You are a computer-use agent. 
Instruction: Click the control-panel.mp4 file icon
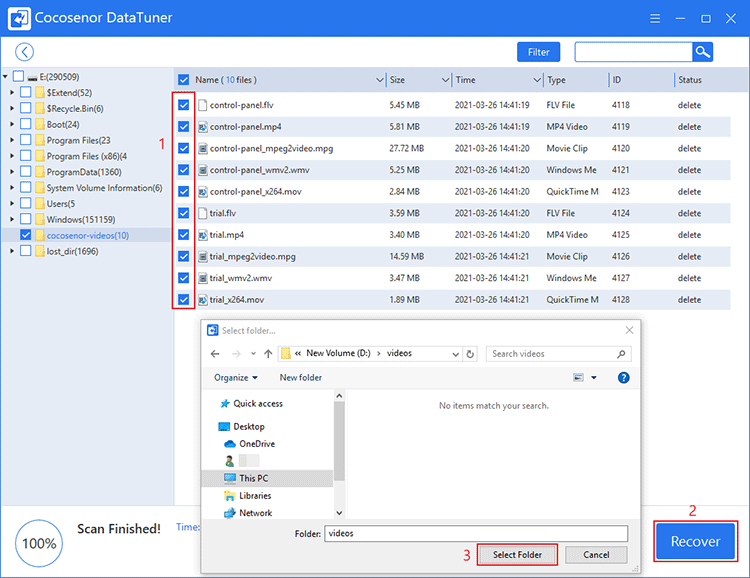(x=203, y=127)
